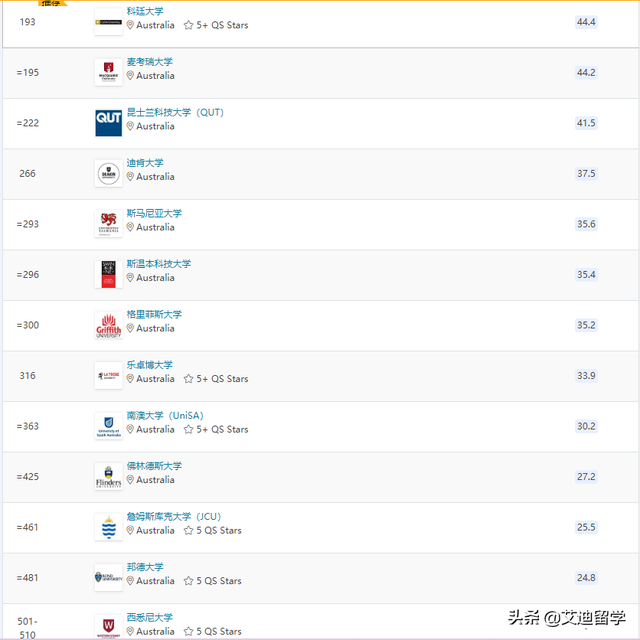This screenshot has height=640, width=640.
Task: Click the Deakin University round logo
Action: pyautogui.click(x=109, y=173)
